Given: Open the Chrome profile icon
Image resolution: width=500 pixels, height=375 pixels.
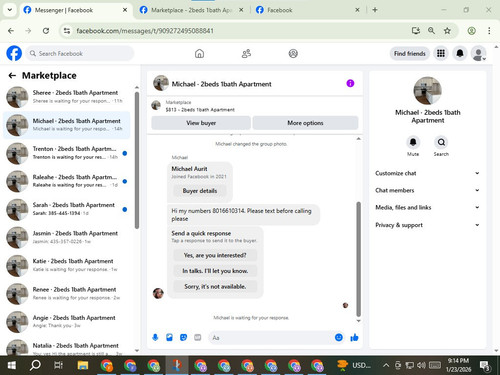Looking at the screenshot, I should coord(471,31).
